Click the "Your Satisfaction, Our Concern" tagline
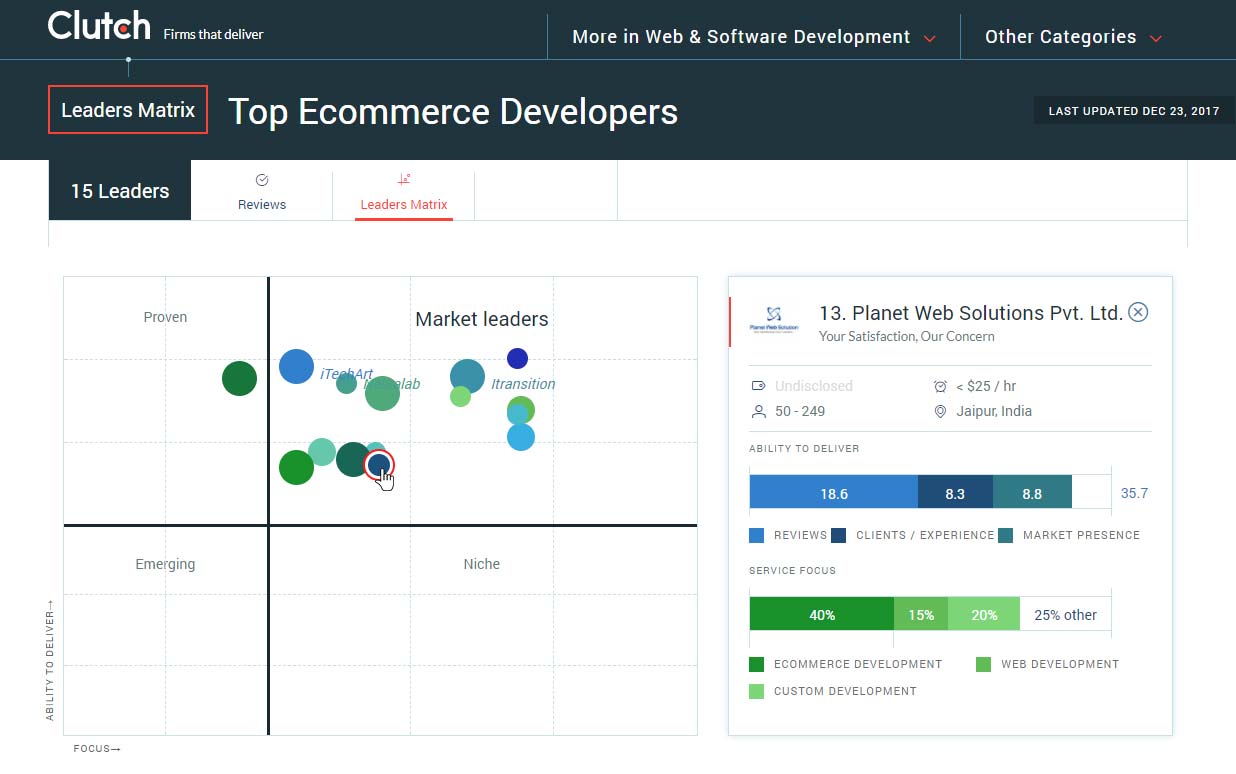1236x774 pixels. (907, 337)
